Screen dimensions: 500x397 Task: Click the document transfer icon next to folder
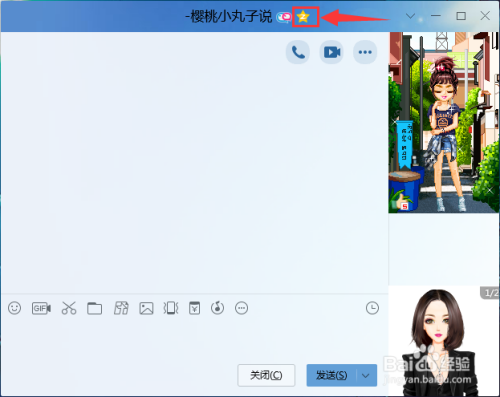click(x=121, y=308)
